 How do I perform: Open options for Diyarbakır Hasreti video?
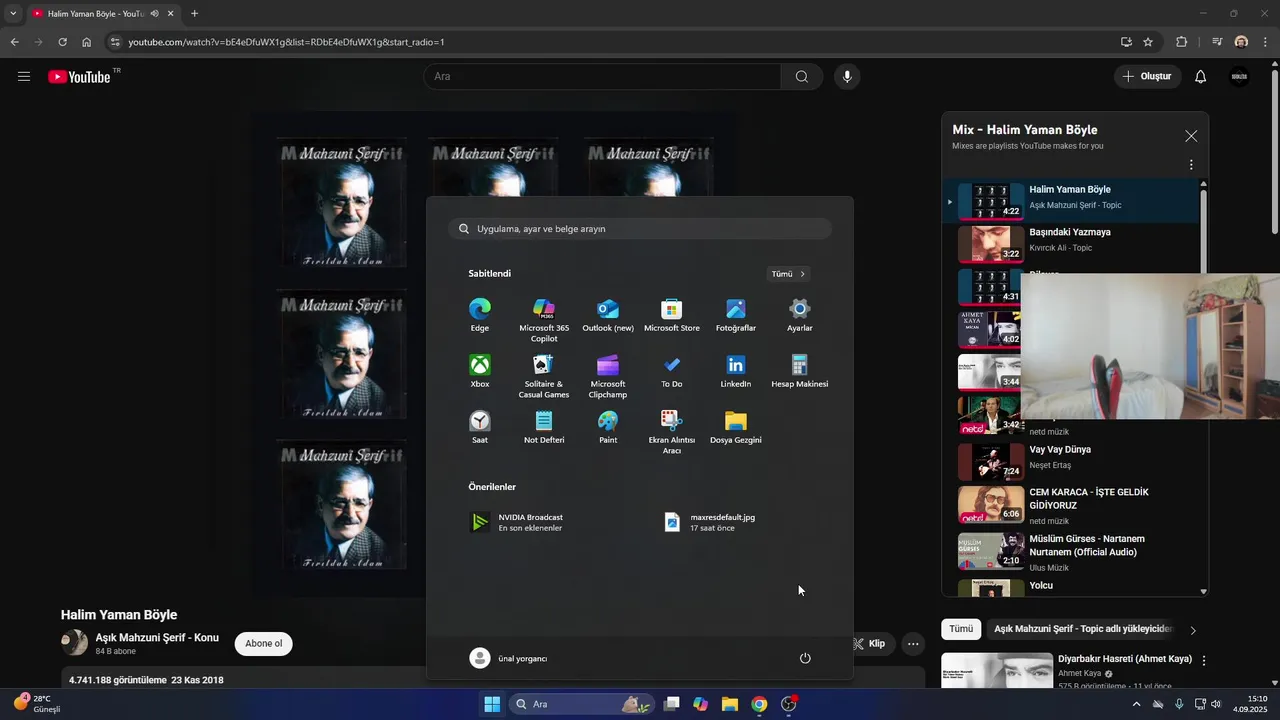click(1204, 661)
